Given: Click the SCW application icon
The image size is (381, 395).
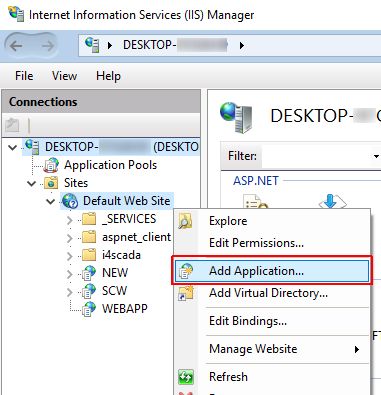Looking at the screenshot, I should click(89, 291).
